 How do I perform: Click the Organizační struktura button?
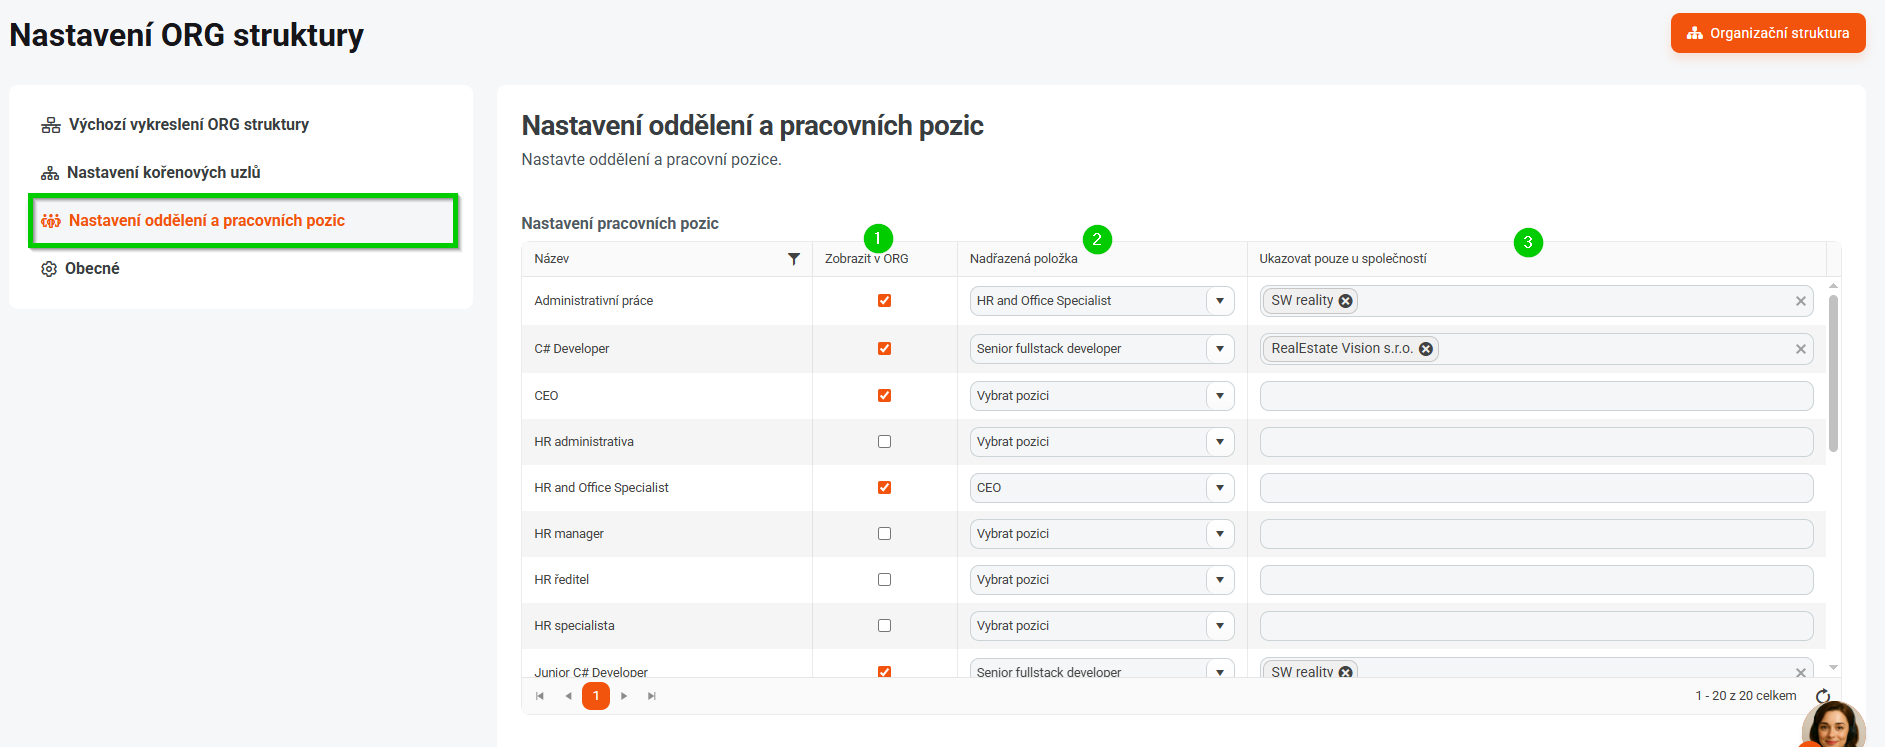pyautogui.click(x=1767, y=33)
